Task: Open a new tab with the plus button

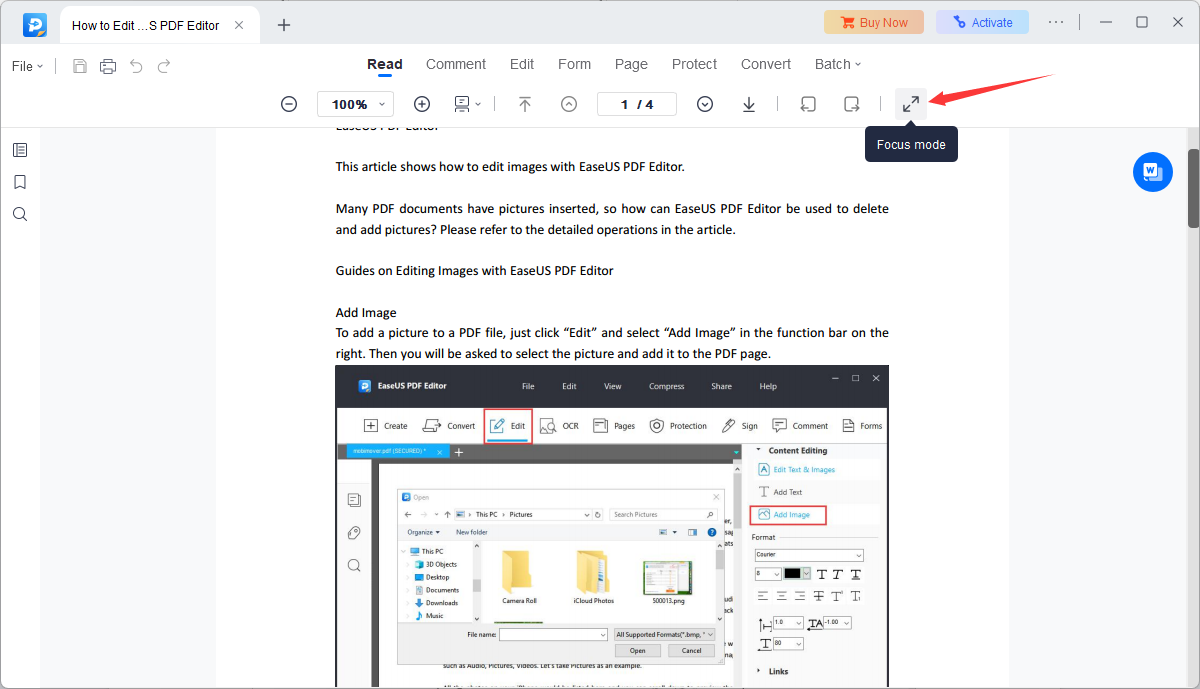Action: (x=284, y=25)
